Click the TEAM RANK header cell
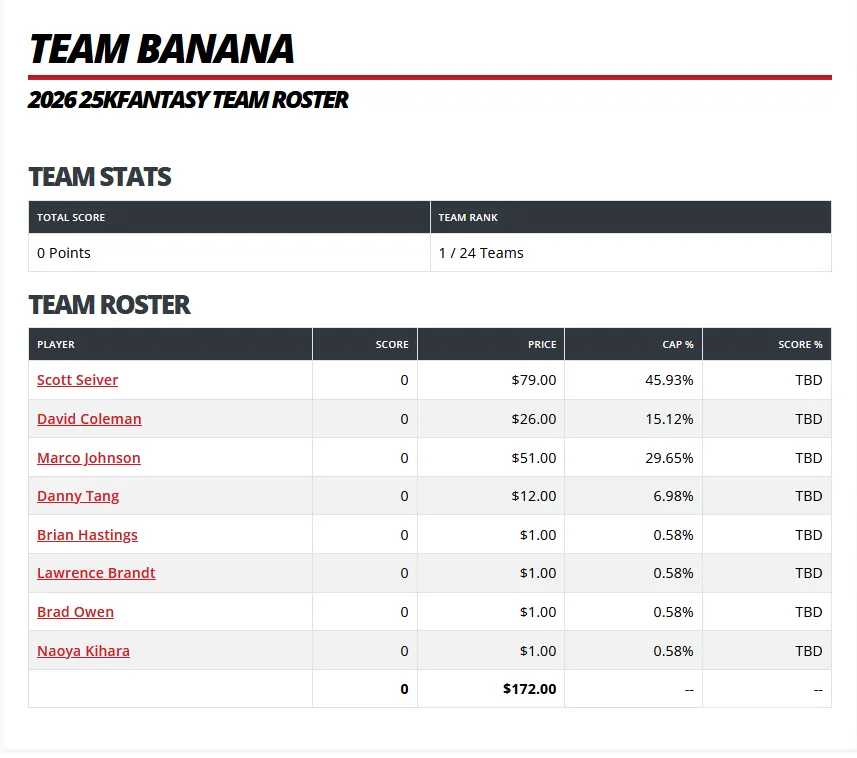The image size is (857, 758). [x=631, y=217]
